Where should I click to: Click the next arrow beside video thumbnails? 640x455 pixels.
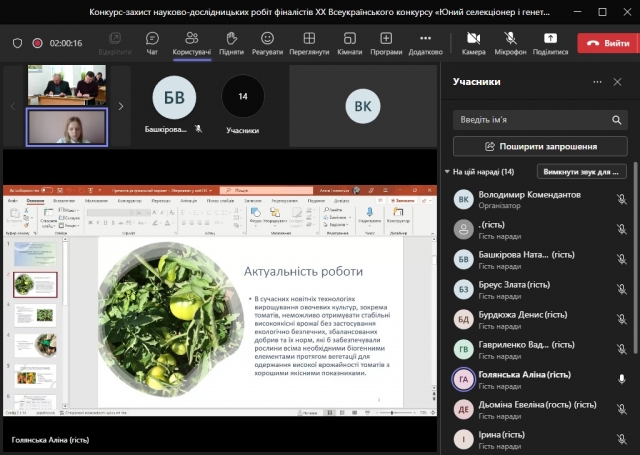click(121, 105)
